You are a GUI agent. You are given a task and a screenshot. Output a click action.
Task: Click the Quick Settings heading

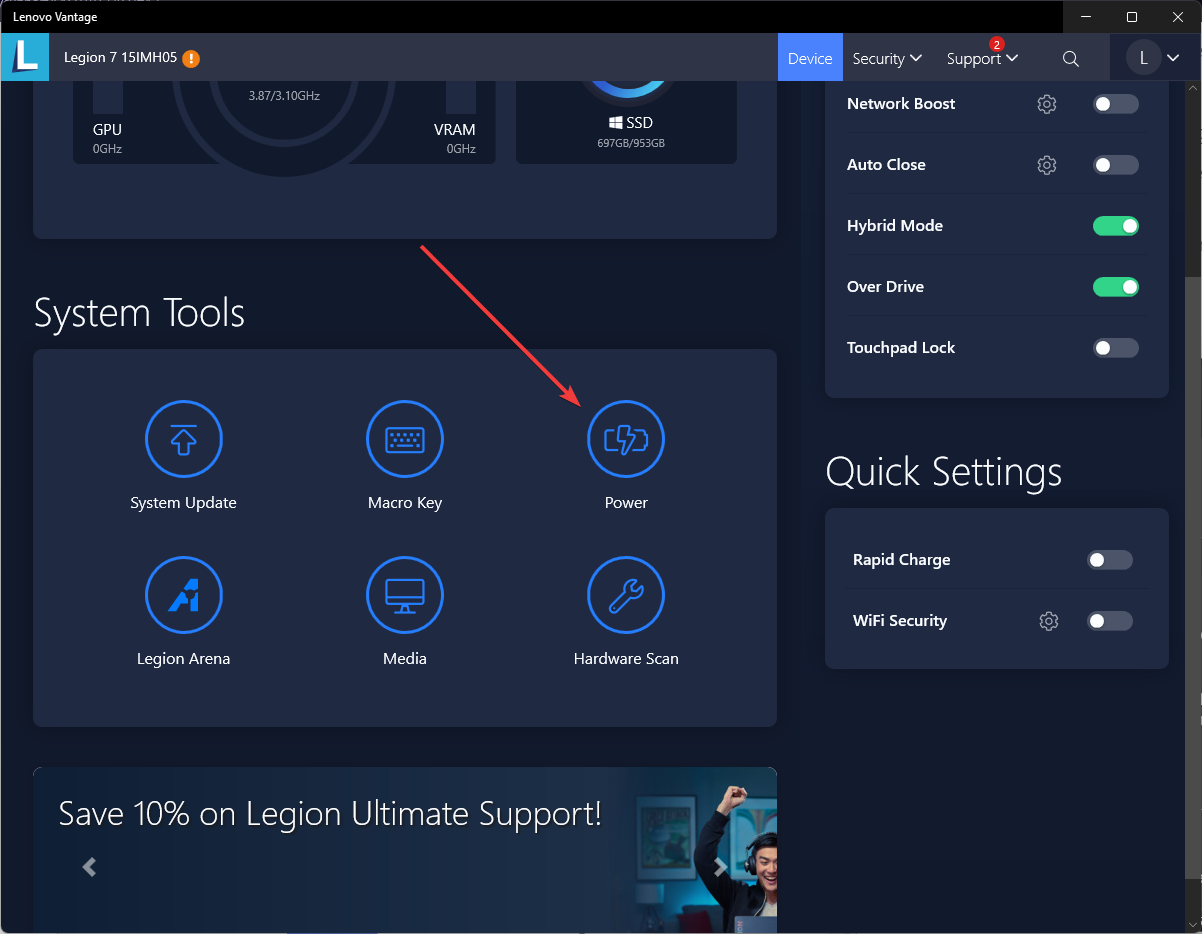[x=944, y=472]
